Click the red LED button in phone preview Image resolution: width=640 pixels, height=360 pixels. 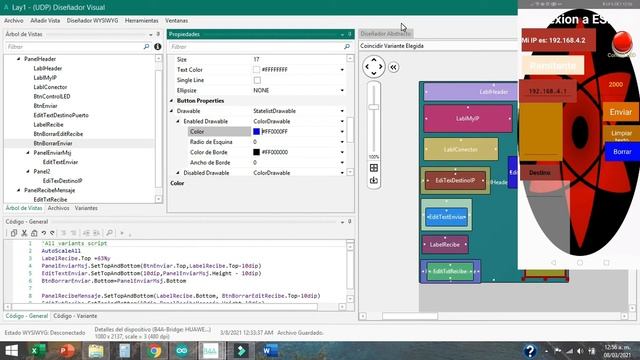(622, 42)
